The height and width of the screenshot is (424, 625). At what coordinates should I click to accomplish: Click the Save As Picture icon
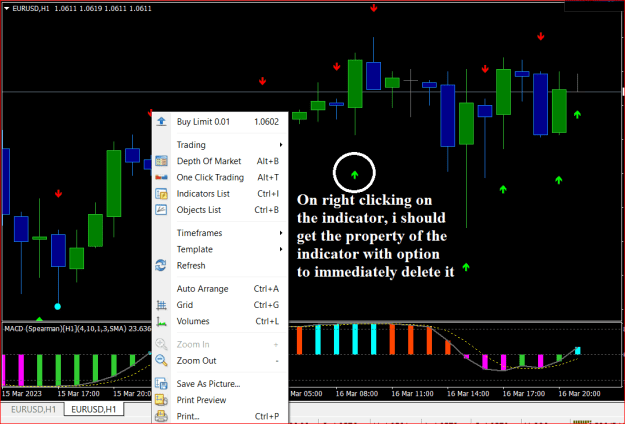tap(161, 384)
